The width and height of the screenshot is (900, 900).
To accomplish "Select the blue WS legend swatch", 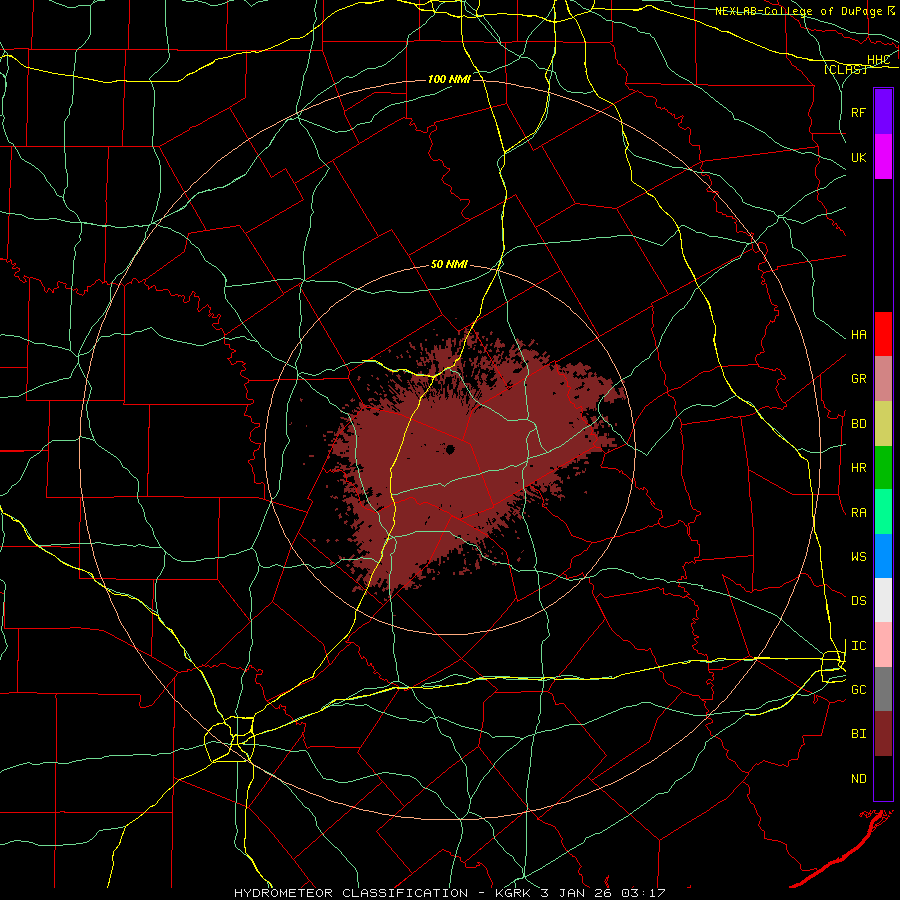I will point(883,556).
